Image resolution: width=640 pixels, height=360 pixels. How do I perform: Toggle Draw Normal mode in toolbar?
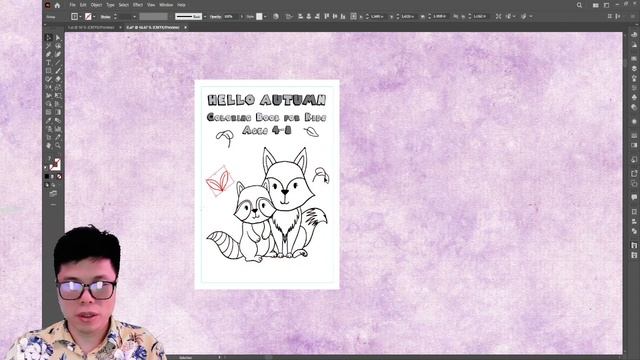[47, 185]
